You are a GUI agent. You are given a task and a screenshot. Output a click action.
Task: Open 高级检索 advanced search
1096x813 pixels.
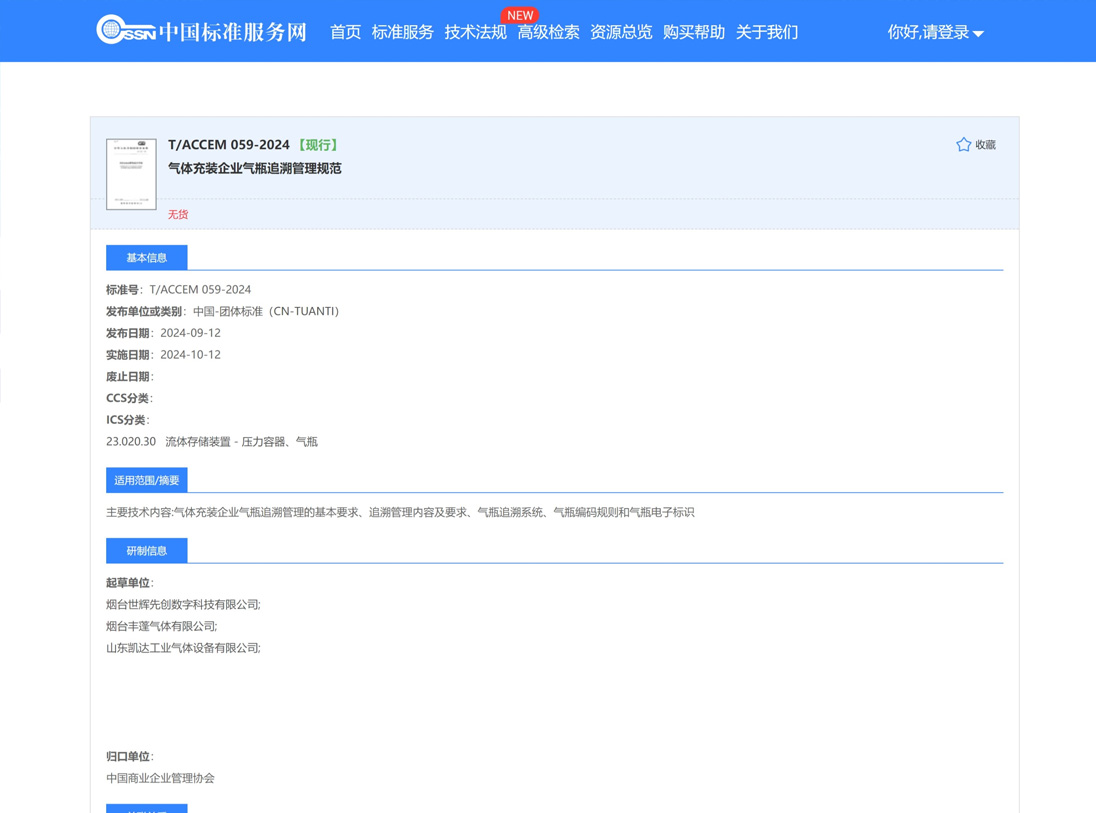[x=548, y=32]
